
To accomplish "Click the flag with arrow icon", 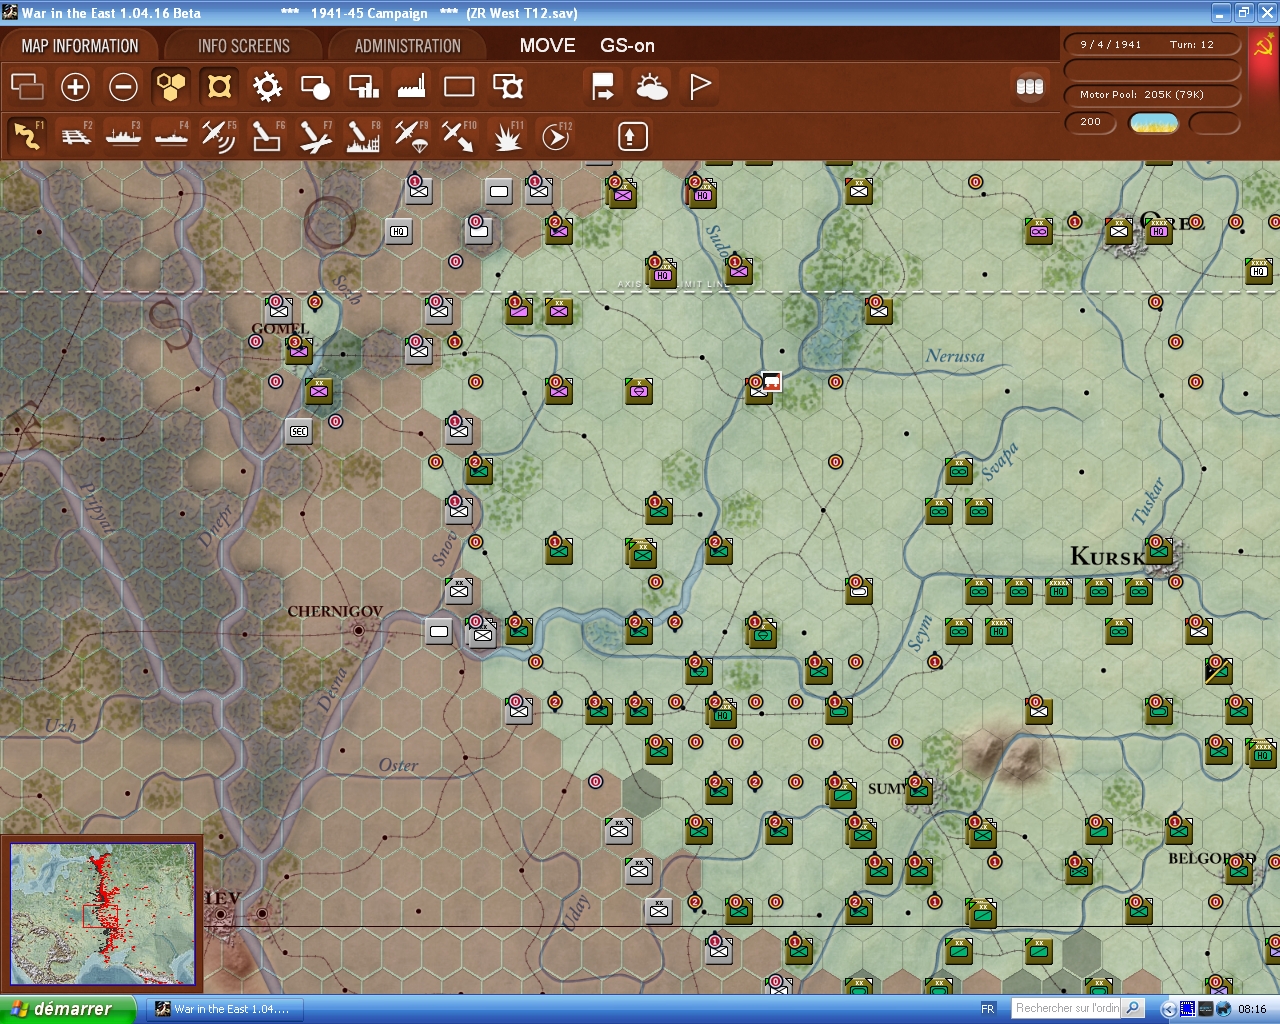I will pyautogui.click(x=603, y=87).
